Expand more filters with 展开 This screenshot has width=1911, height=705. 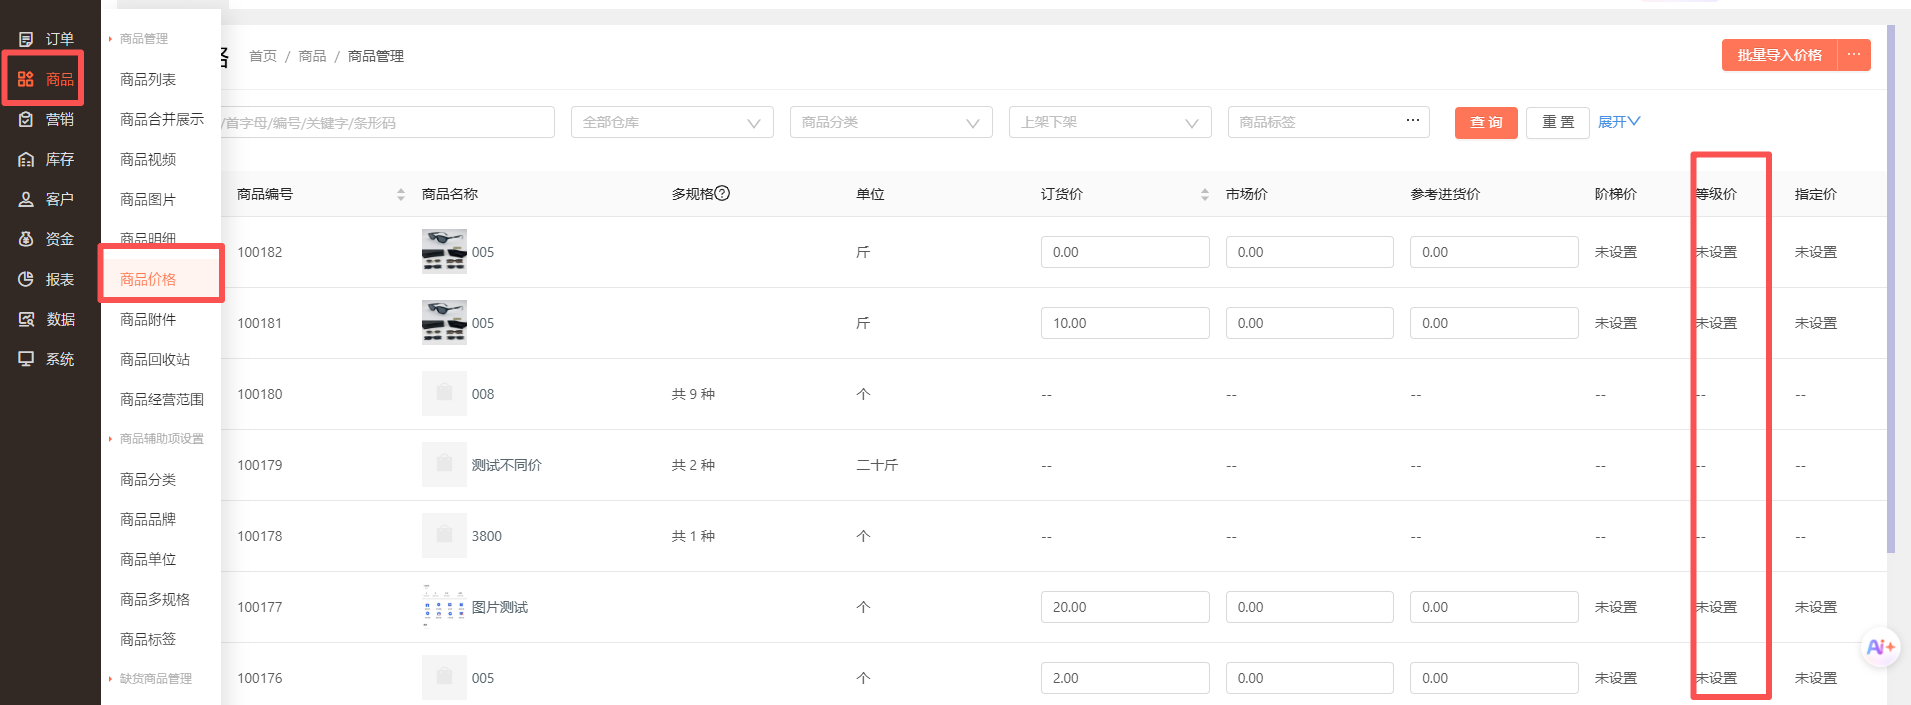(x=1619, y=122)
